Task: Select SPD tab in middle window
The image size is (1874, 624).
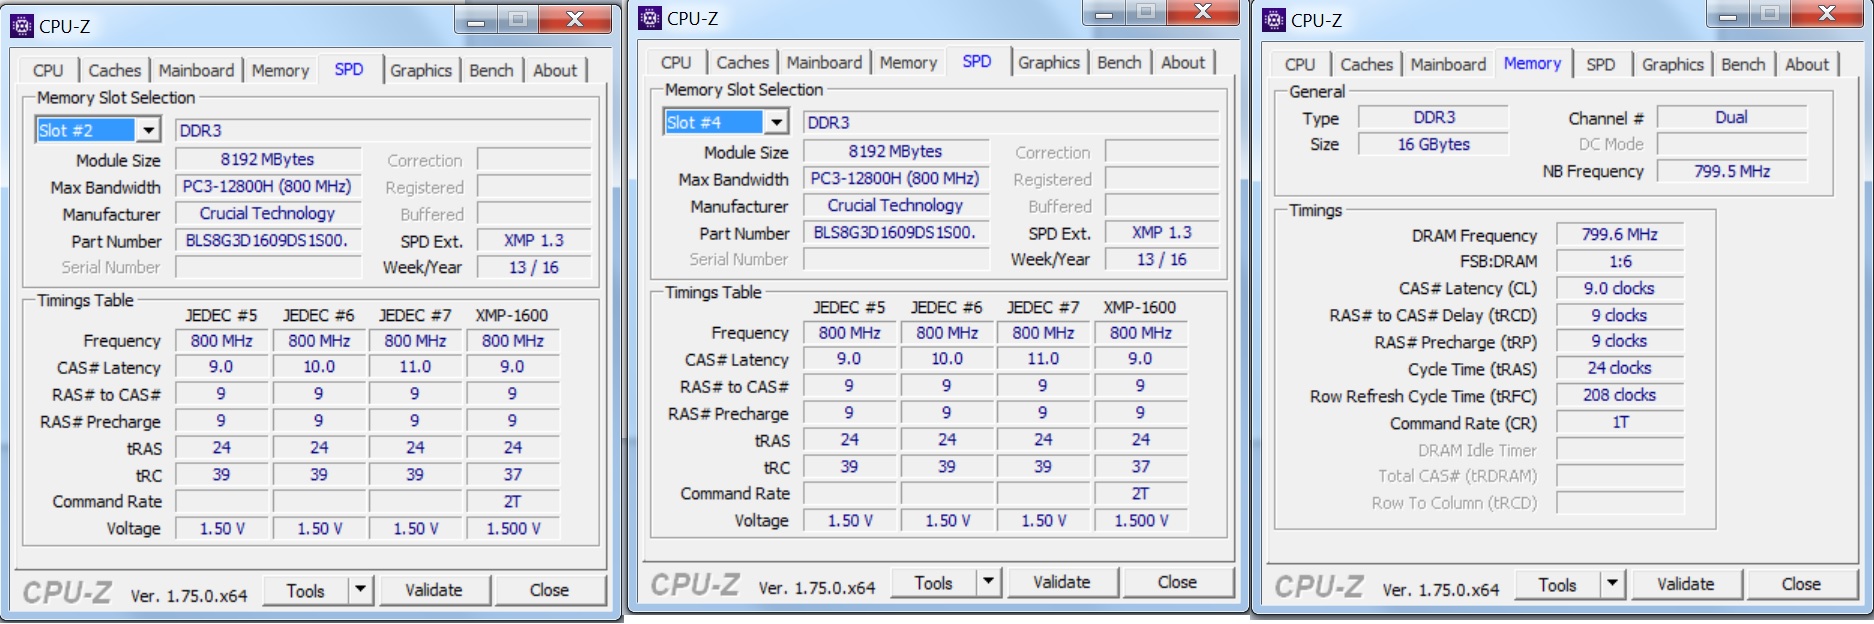Action: (x=977, y=61)
